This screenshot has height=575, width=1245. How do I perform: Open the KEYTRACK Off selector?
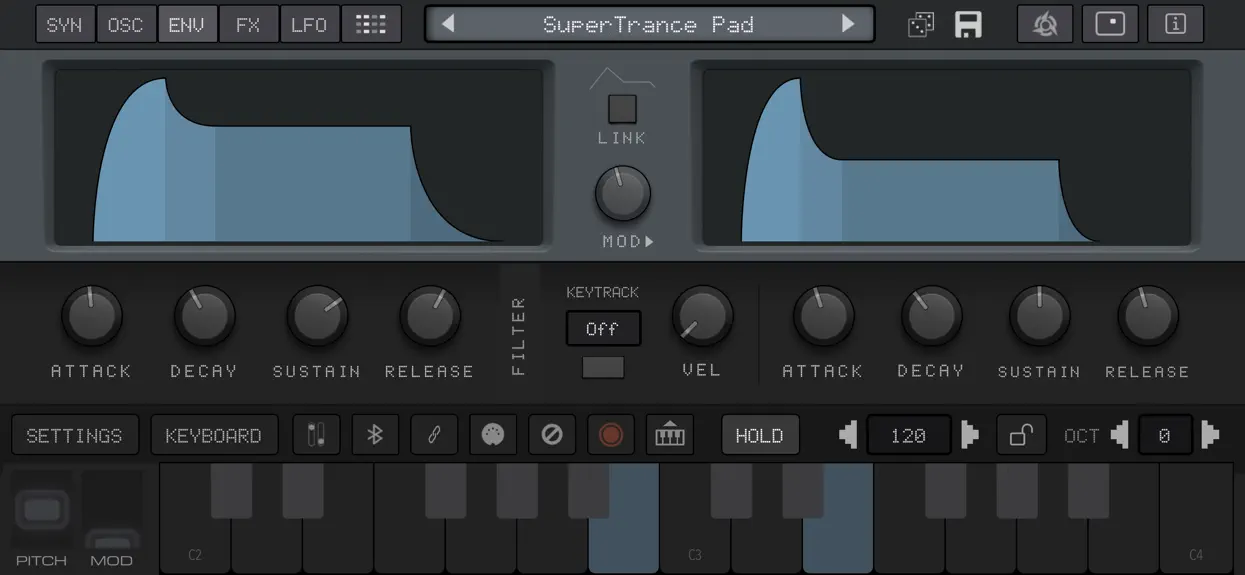pos(603,329)
